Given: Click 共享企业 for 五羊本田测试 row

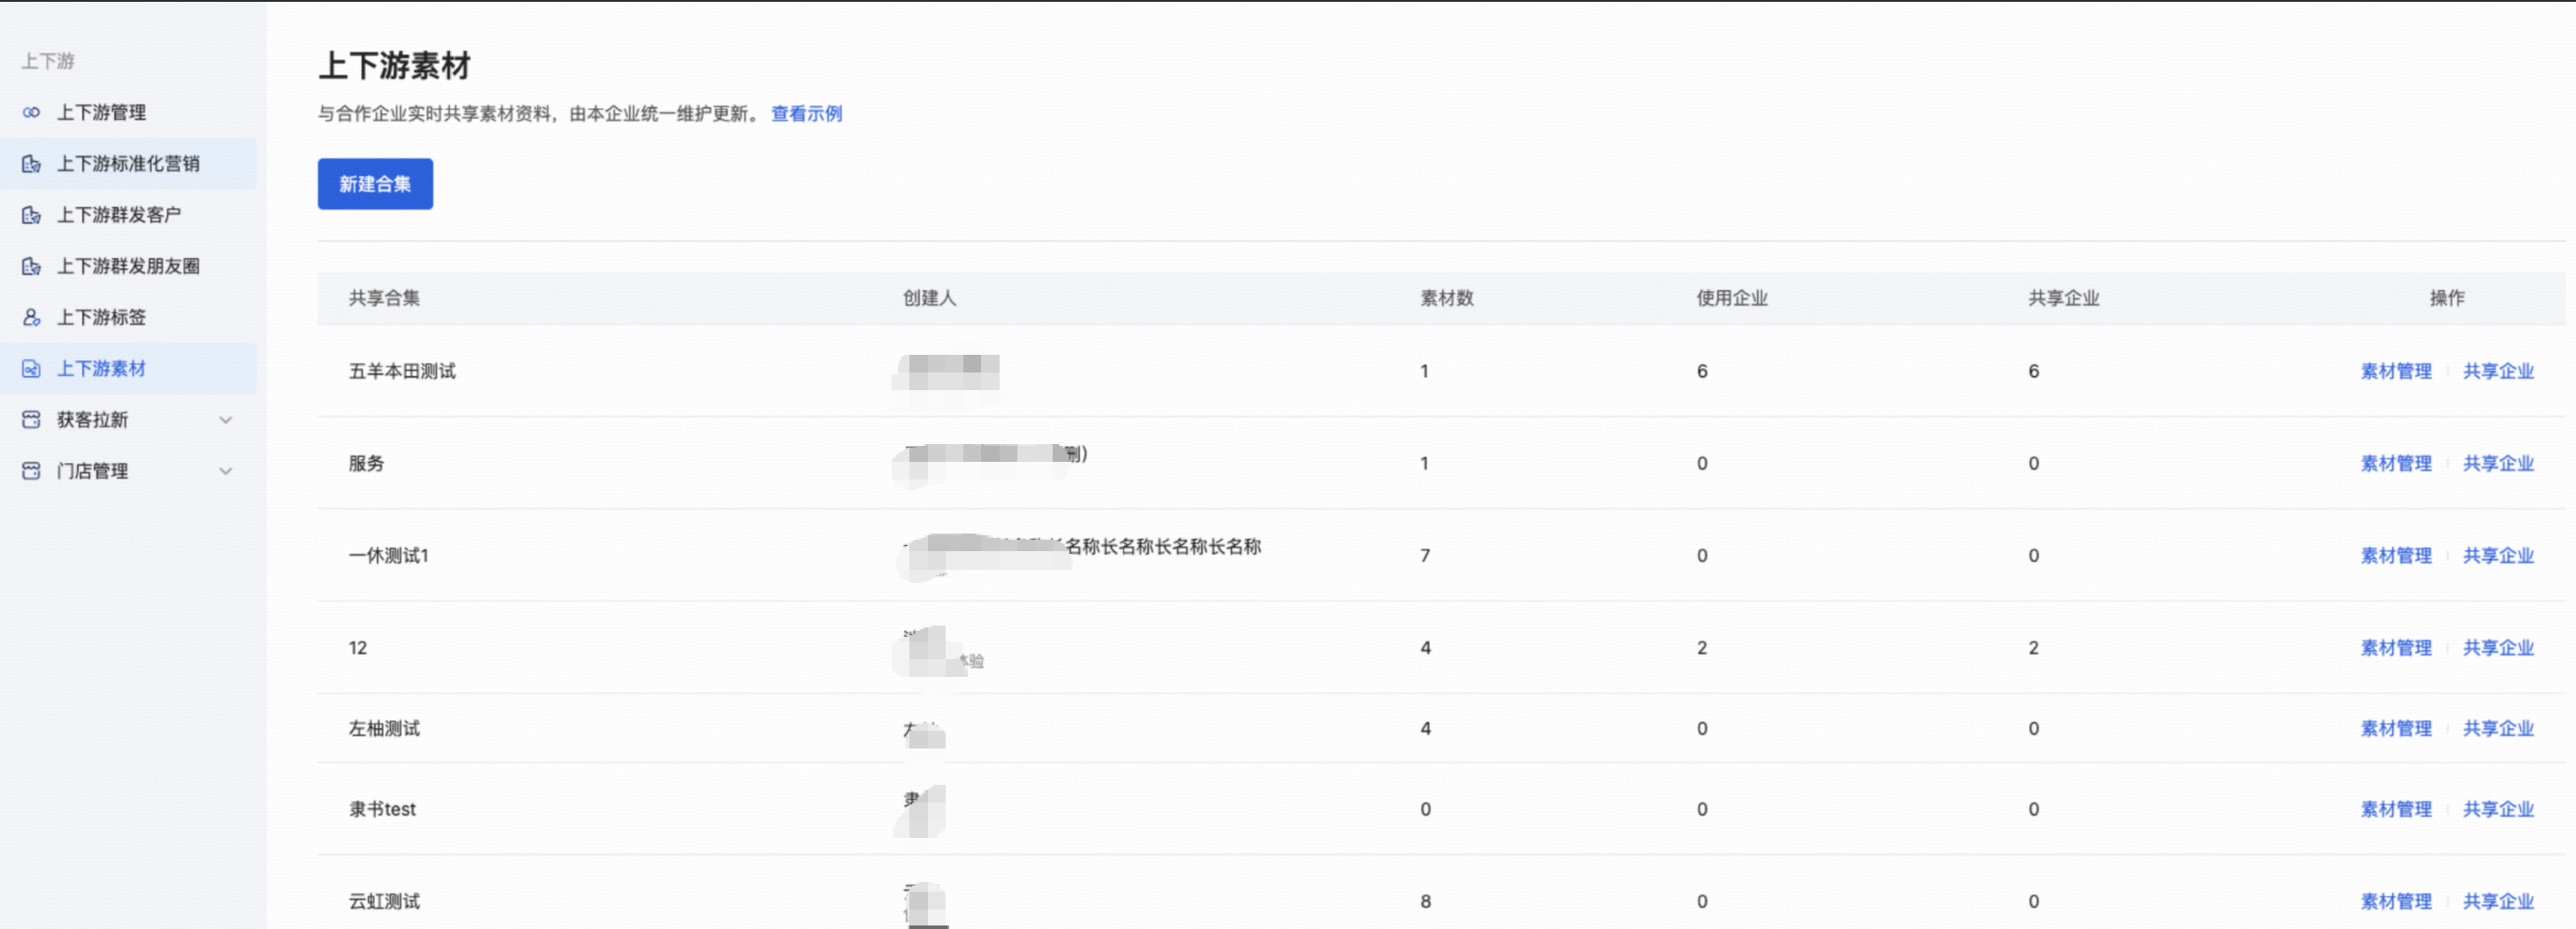Looking at the screenshot, I should tap(2498, 371).
